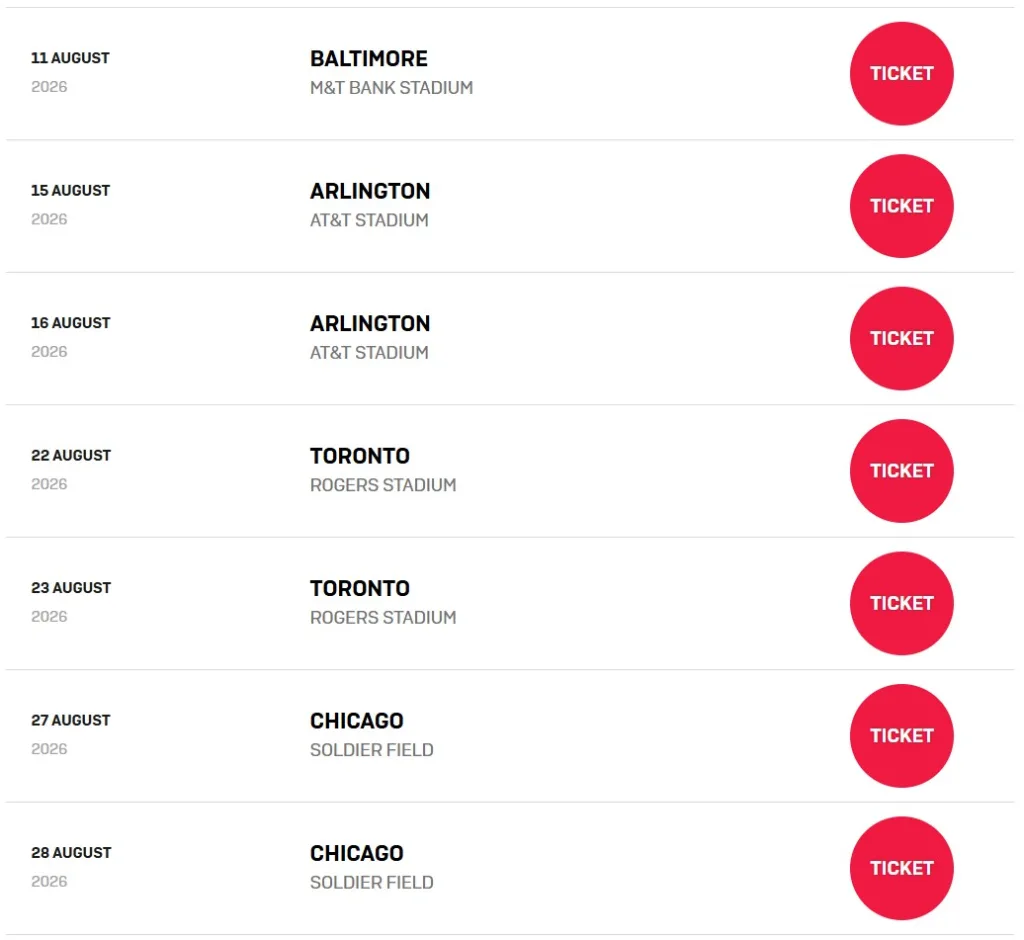
Task: Select CHICAGO heading in the 27 August row
Action: pos(357,721)
